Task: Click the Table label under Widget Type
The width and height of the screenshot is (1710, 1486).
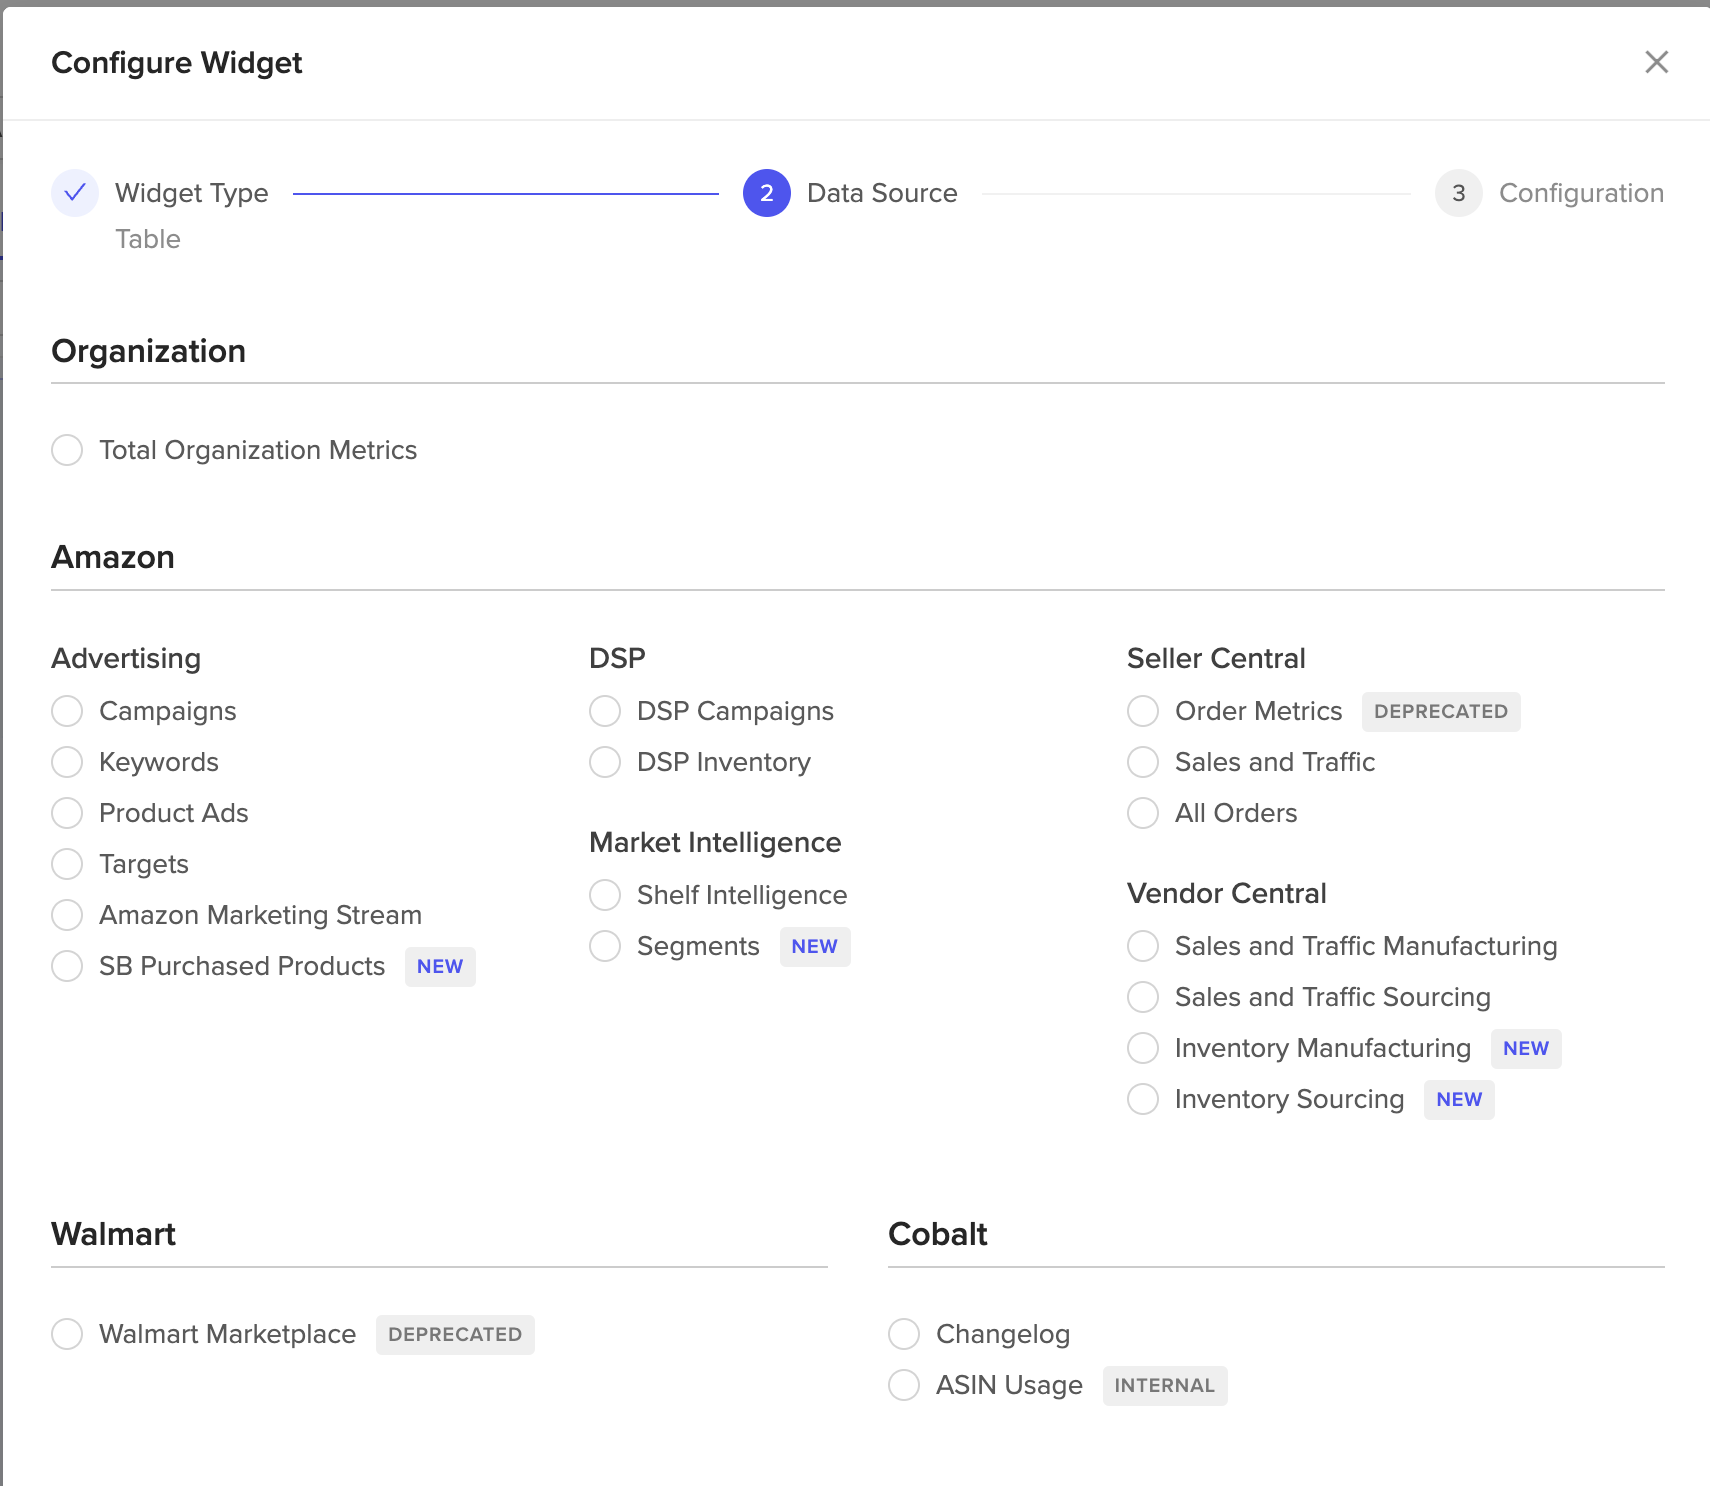Action: (148, 239)
